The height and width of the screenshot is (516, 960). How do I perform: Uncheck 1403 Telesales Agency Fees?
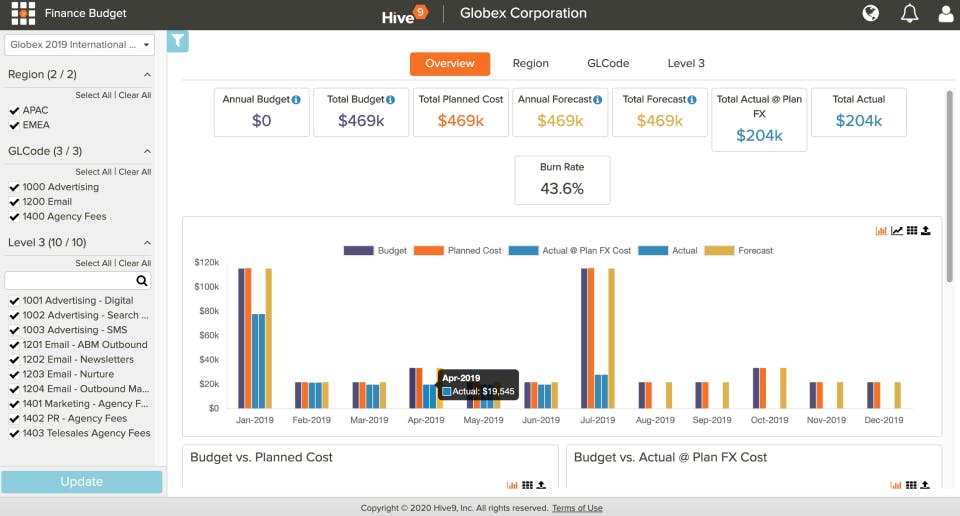14,433
